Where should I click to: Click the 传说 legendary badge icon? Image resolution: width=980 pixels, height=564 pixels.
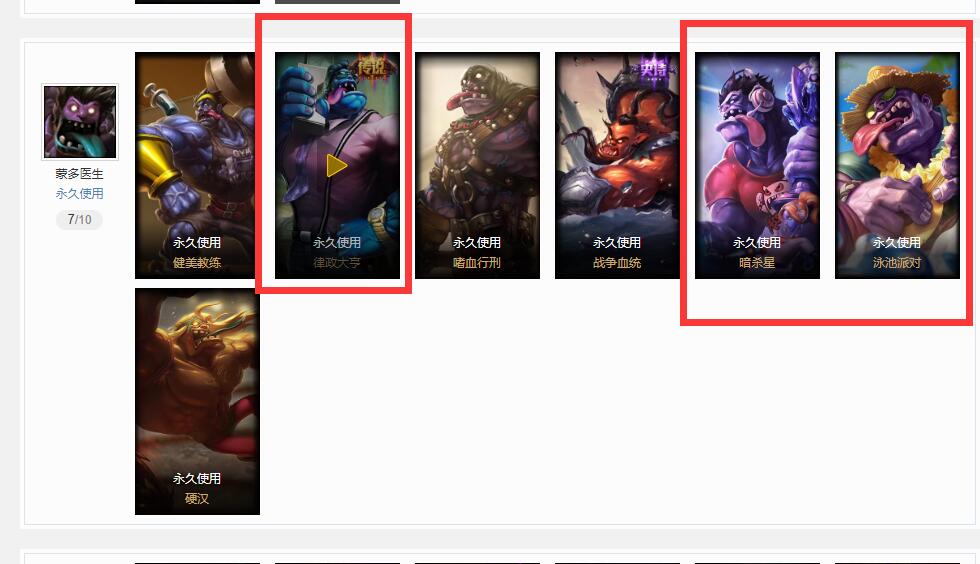pyautogui.click(x=373, y=66)
